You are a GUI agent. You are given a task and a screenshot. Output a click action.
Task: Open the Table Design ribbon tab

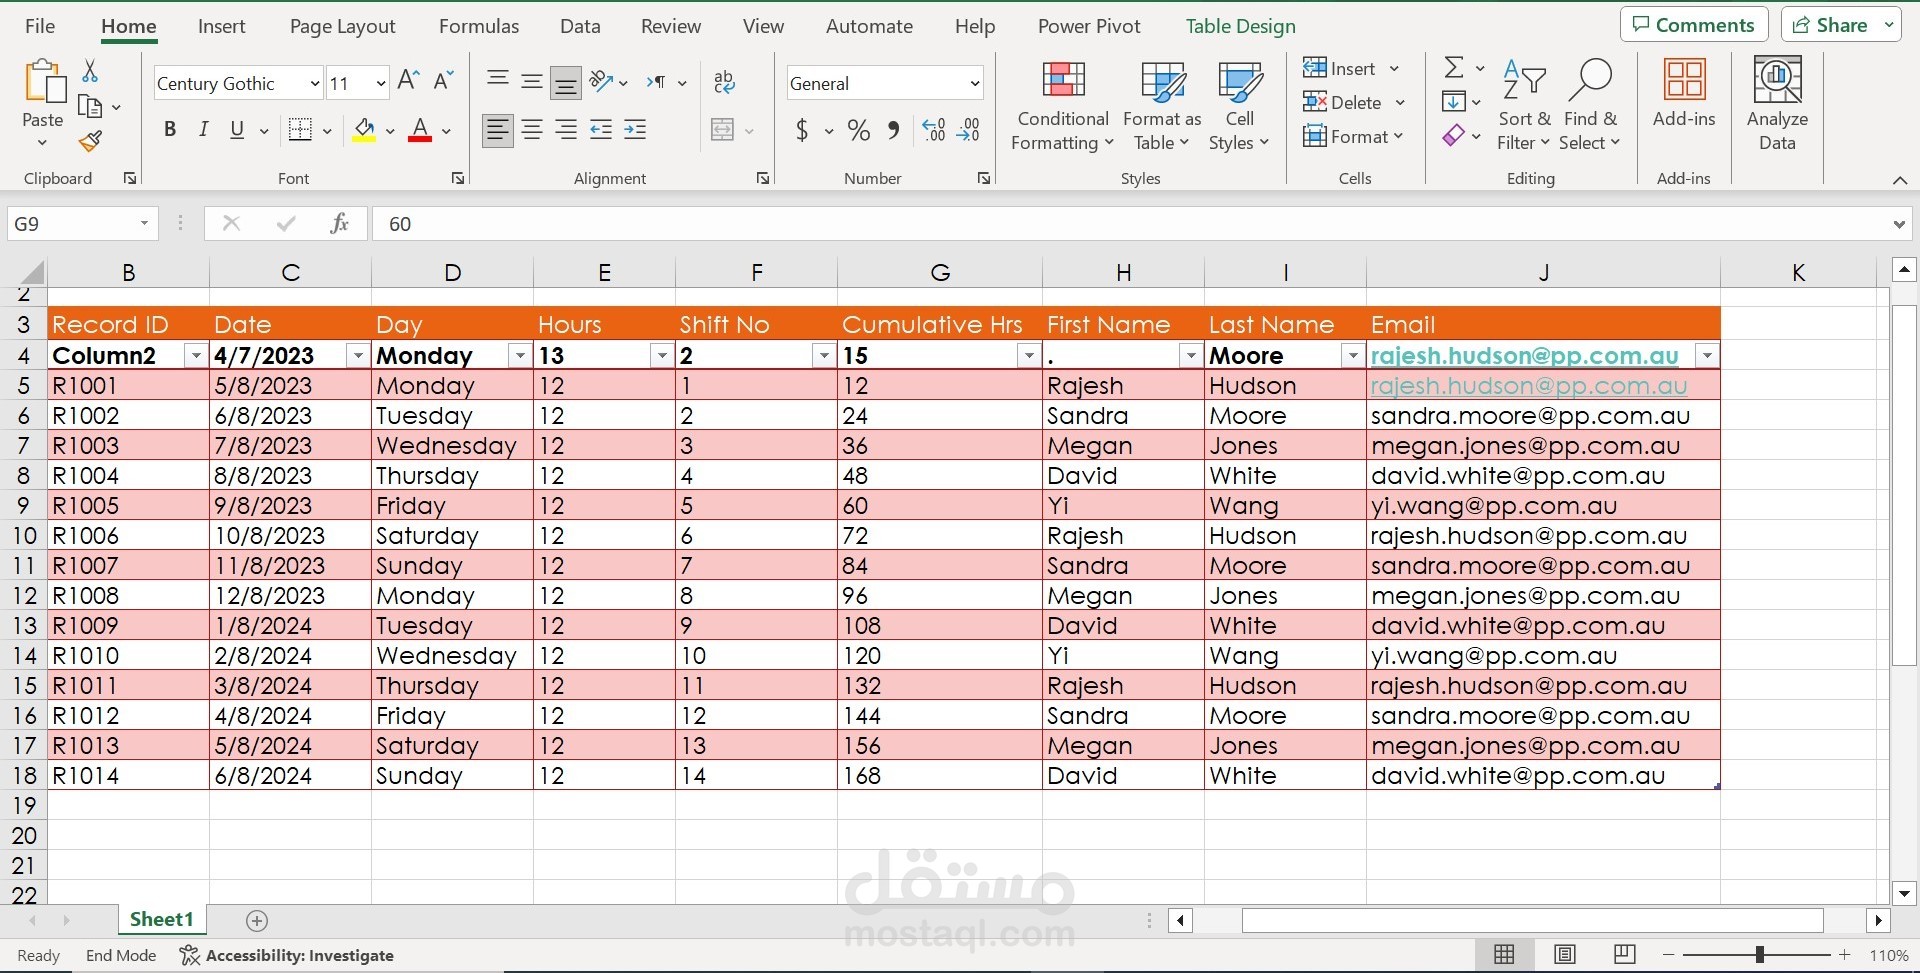click(1240, 27)
